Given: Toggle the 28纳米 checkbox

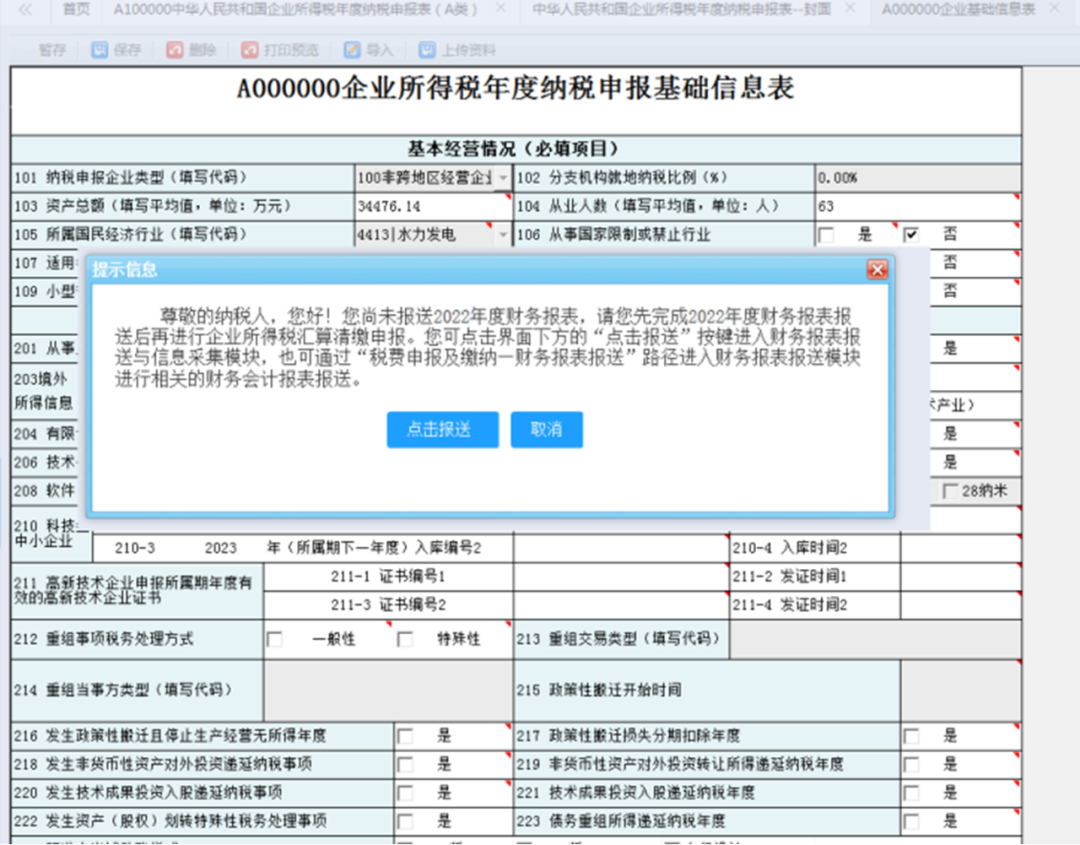Looking at the screenshot, I should (x=950, y=491).
